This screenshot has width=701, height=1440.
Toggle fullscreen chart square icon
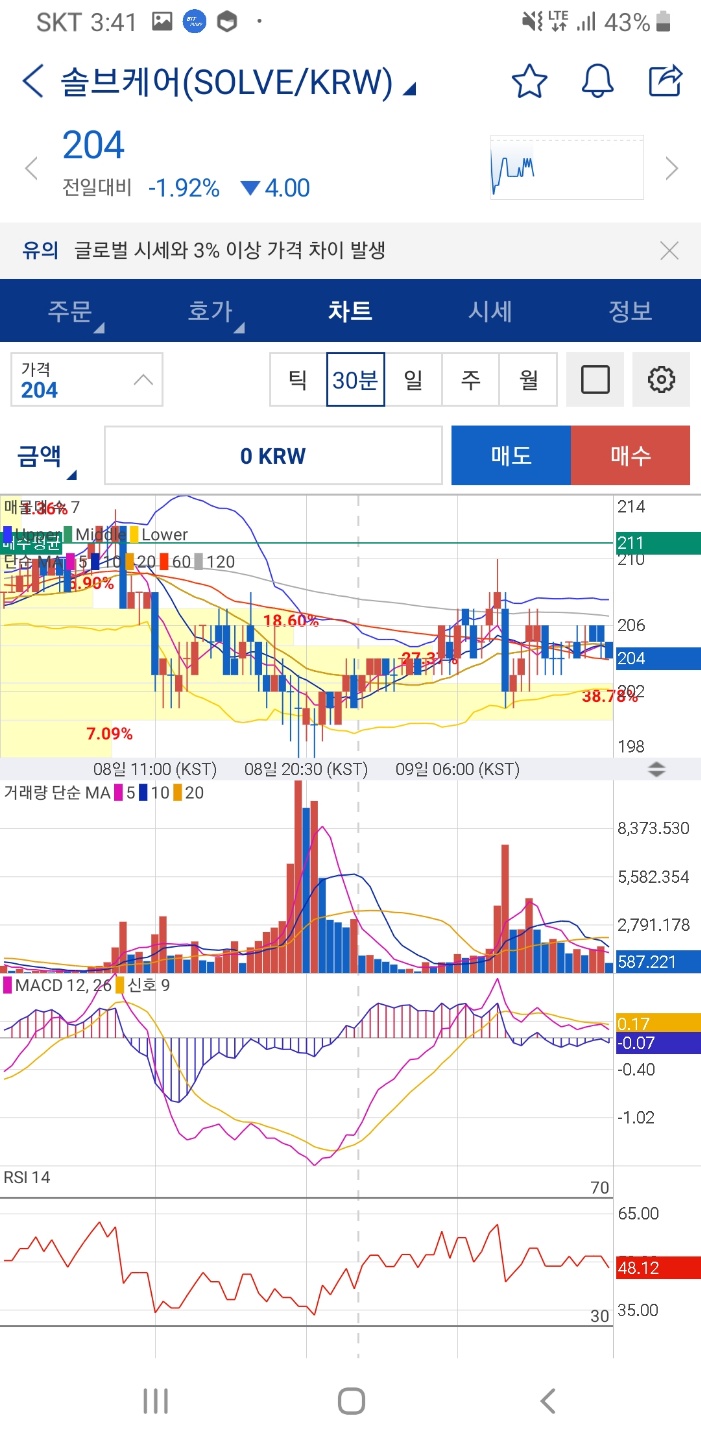[595, 380]
